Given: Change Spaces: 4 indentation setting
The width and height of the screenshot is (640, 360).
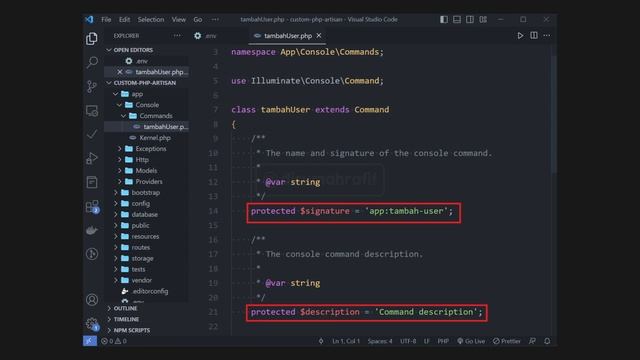Looking at the screenshot, I should coord(380,341).
